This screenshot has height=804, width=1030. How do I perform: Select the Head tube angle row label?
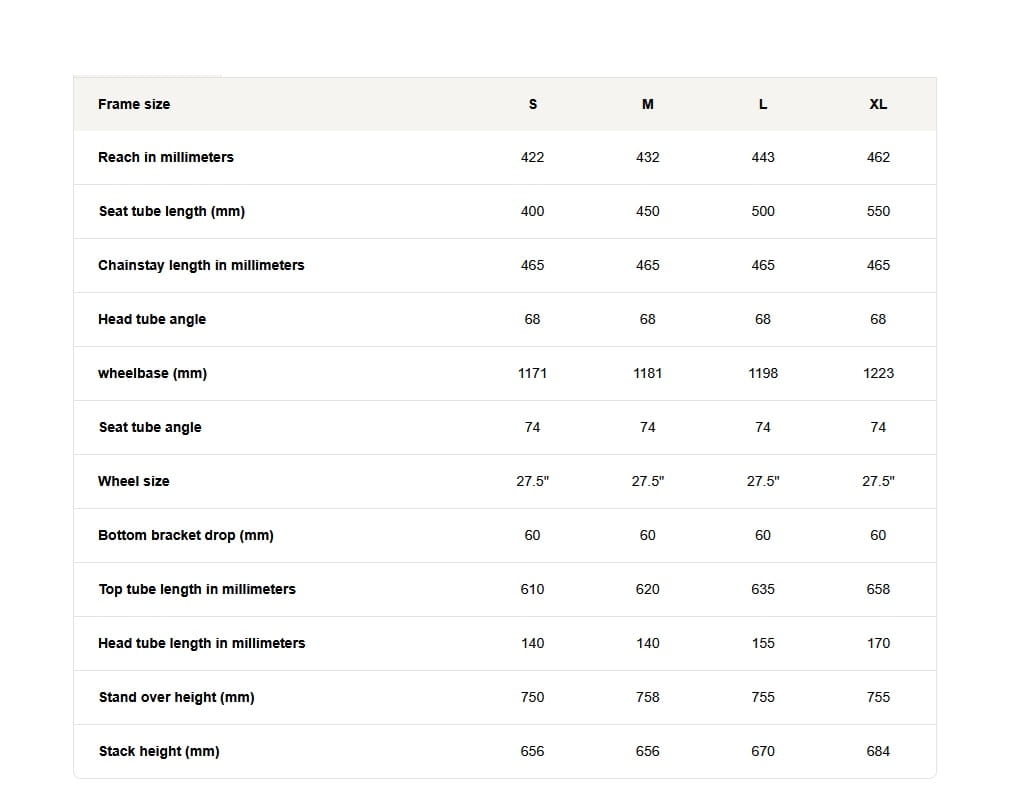coord(152,319)
